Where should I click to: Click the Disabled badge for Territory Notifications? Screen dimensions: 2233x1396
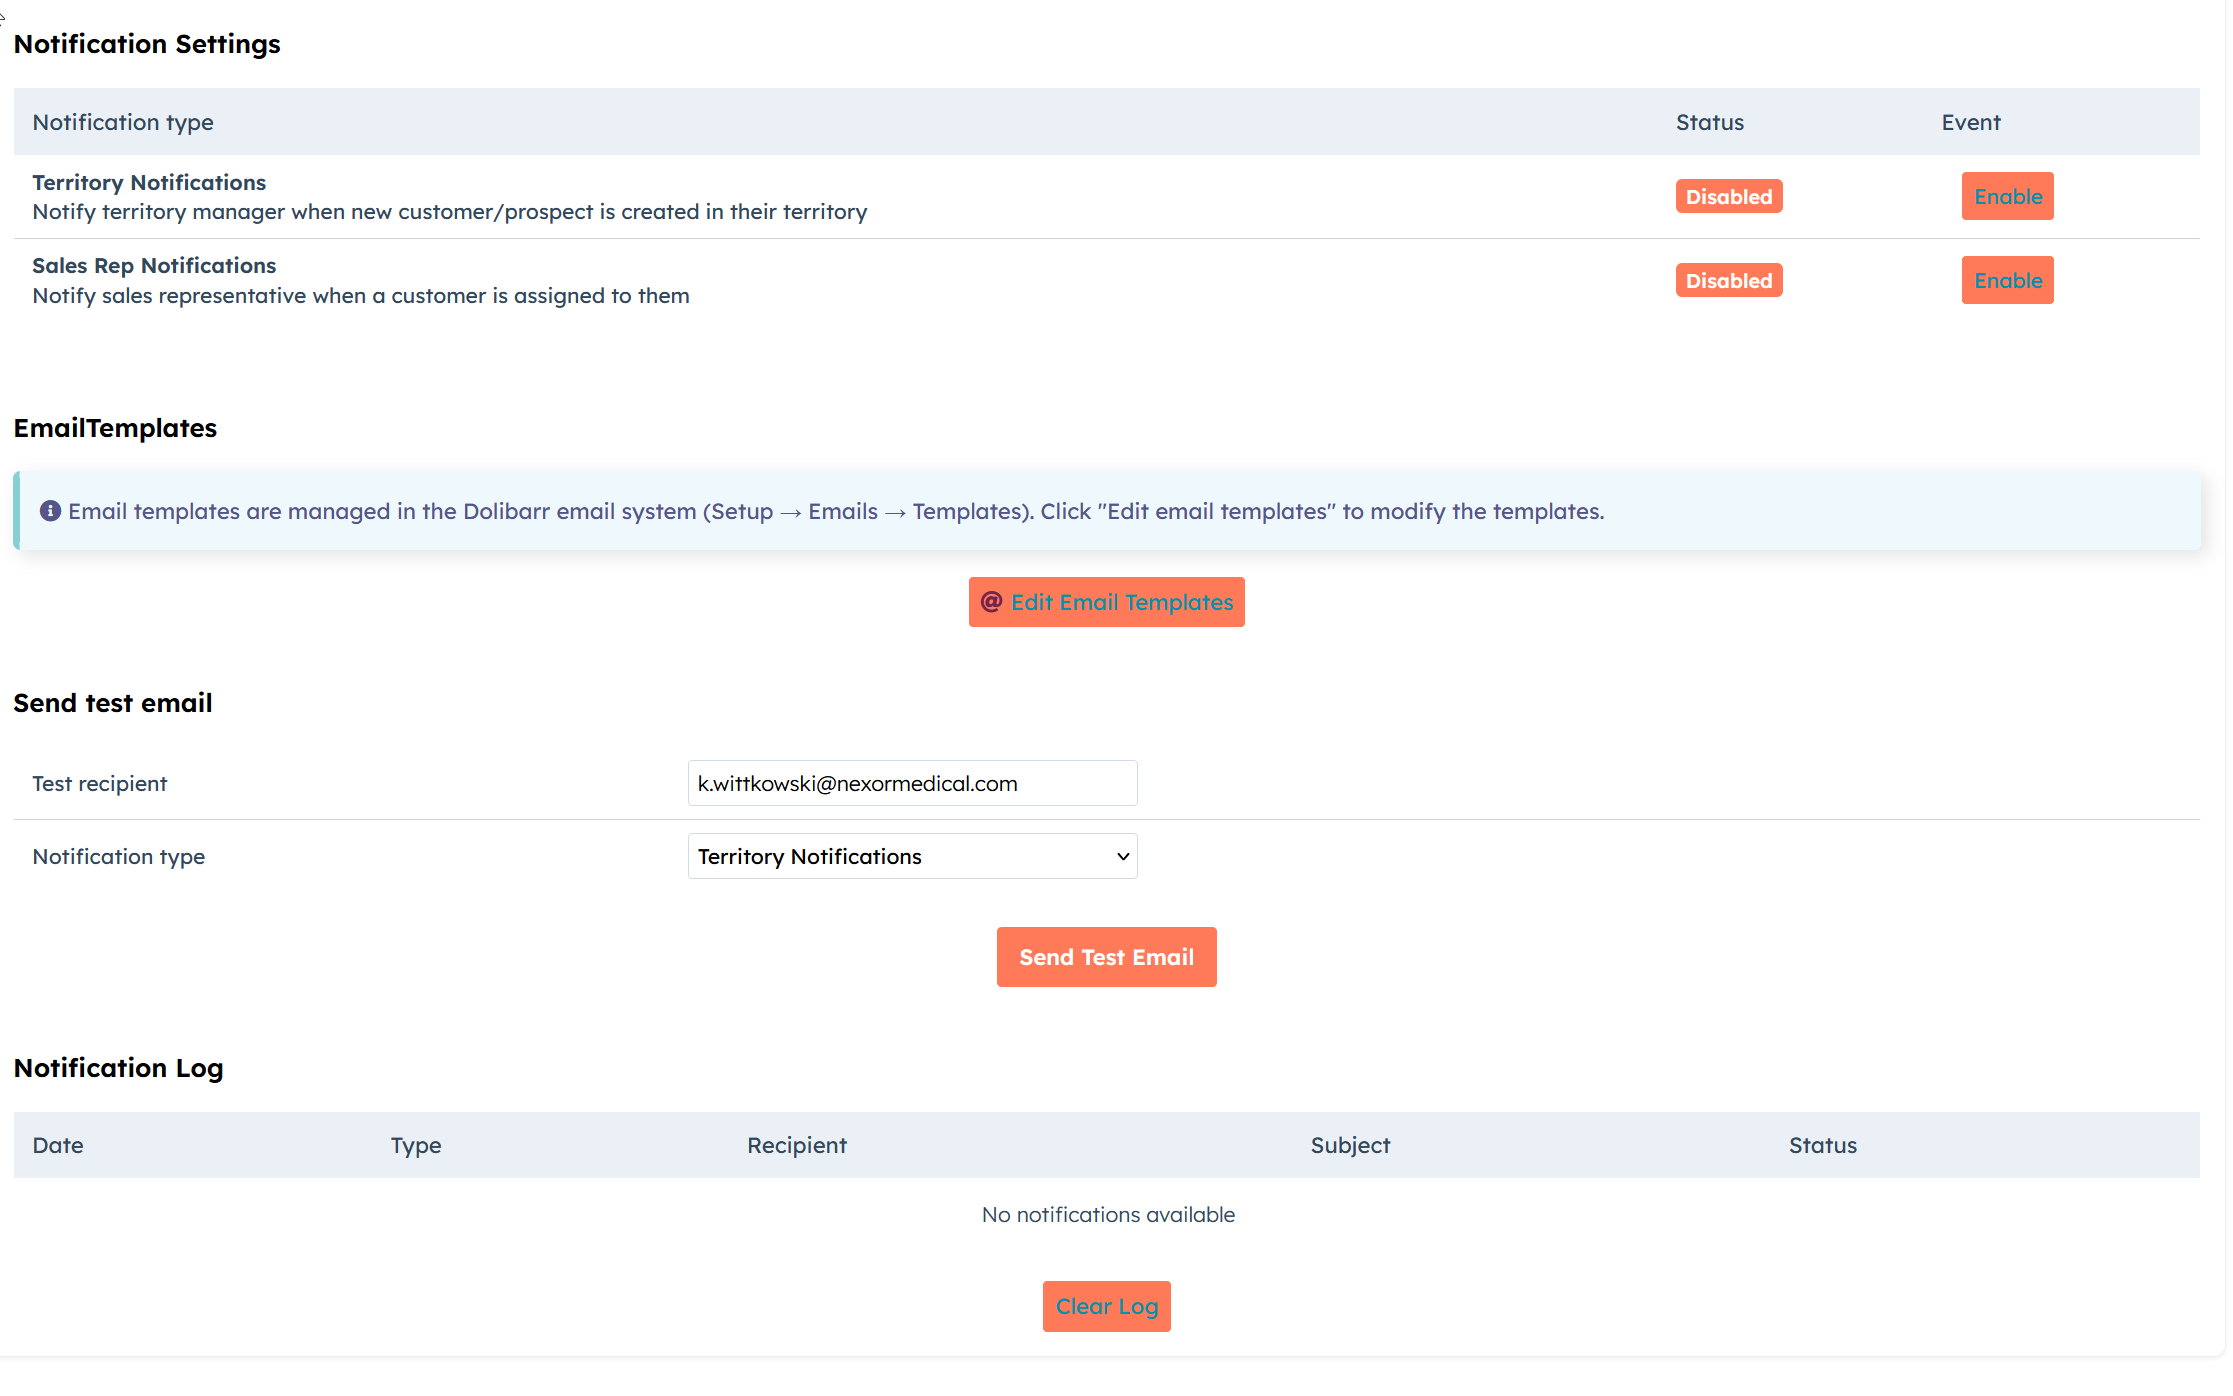[1728, 196]
